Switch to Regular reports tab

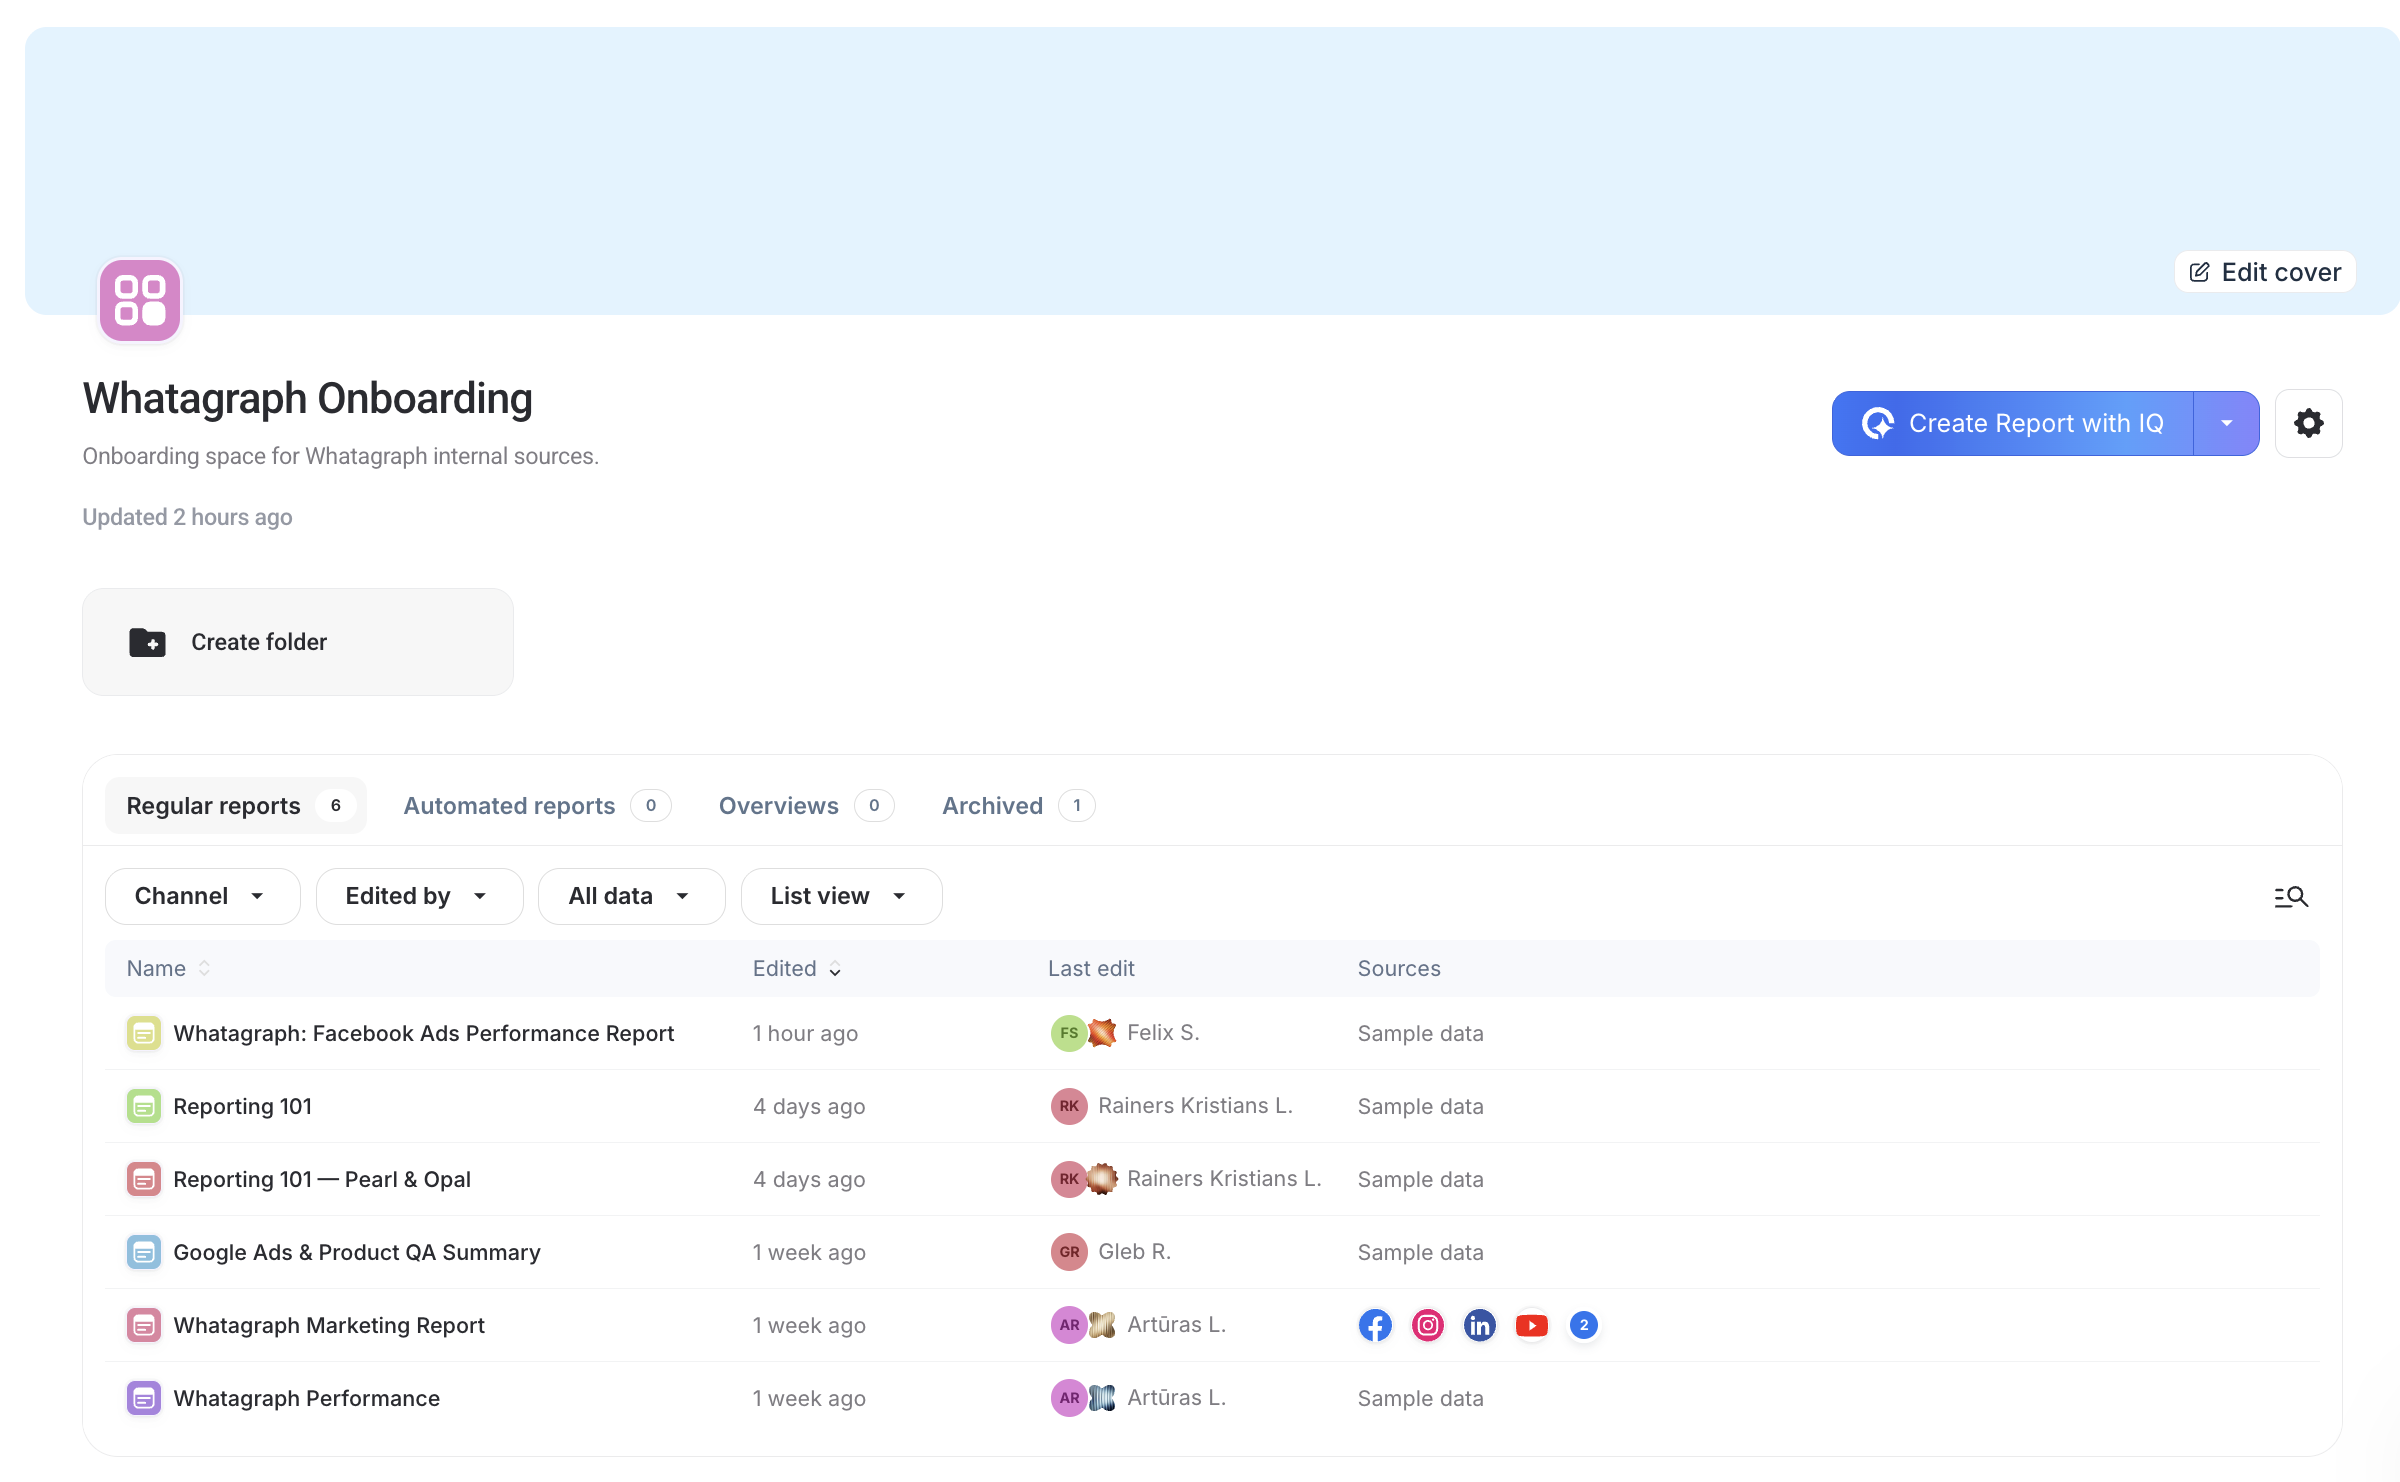(x=236, y=805)
